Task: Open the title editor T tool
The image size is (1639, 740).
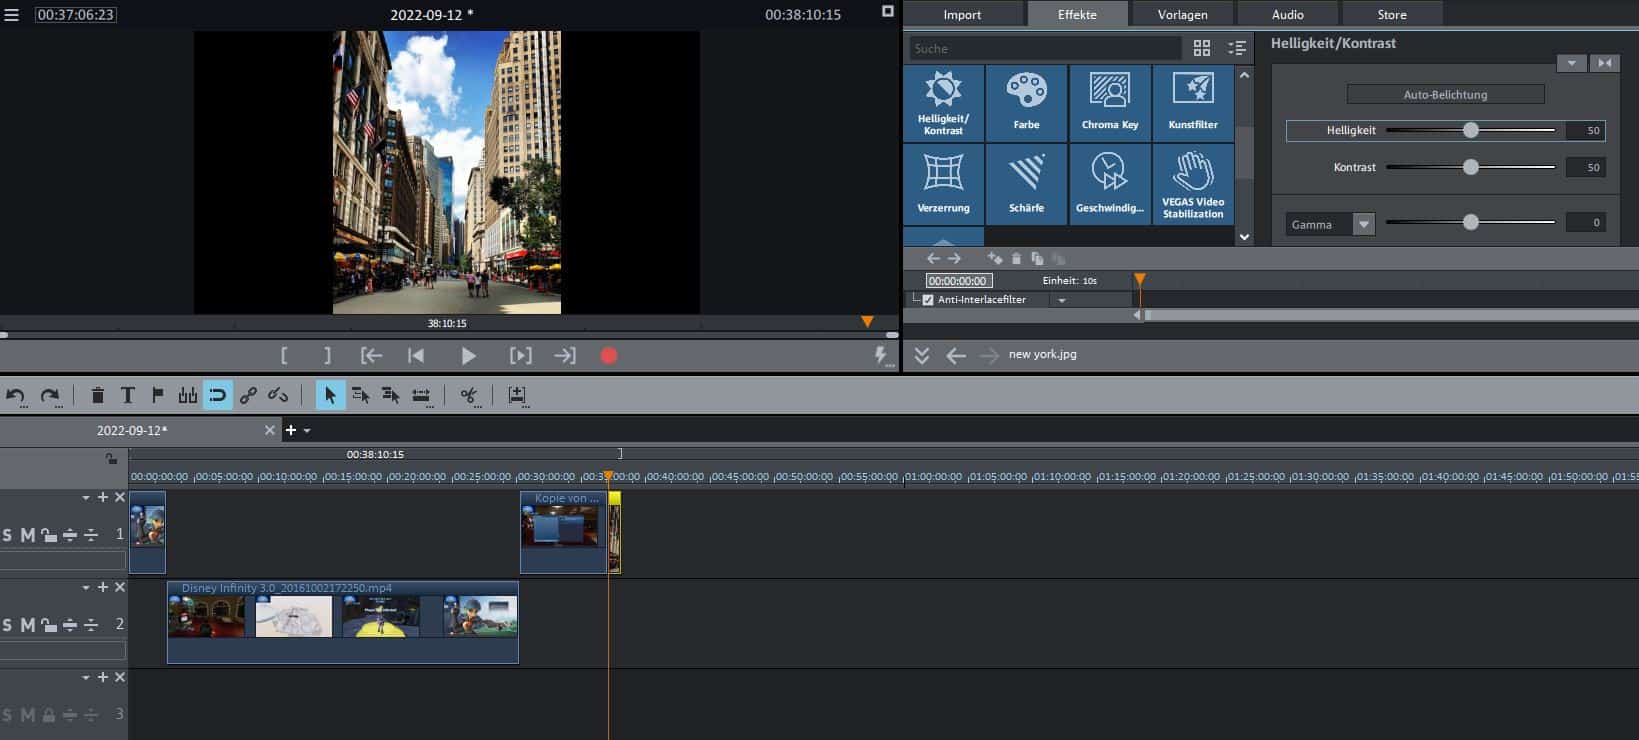Action: (x=127, y=395)
